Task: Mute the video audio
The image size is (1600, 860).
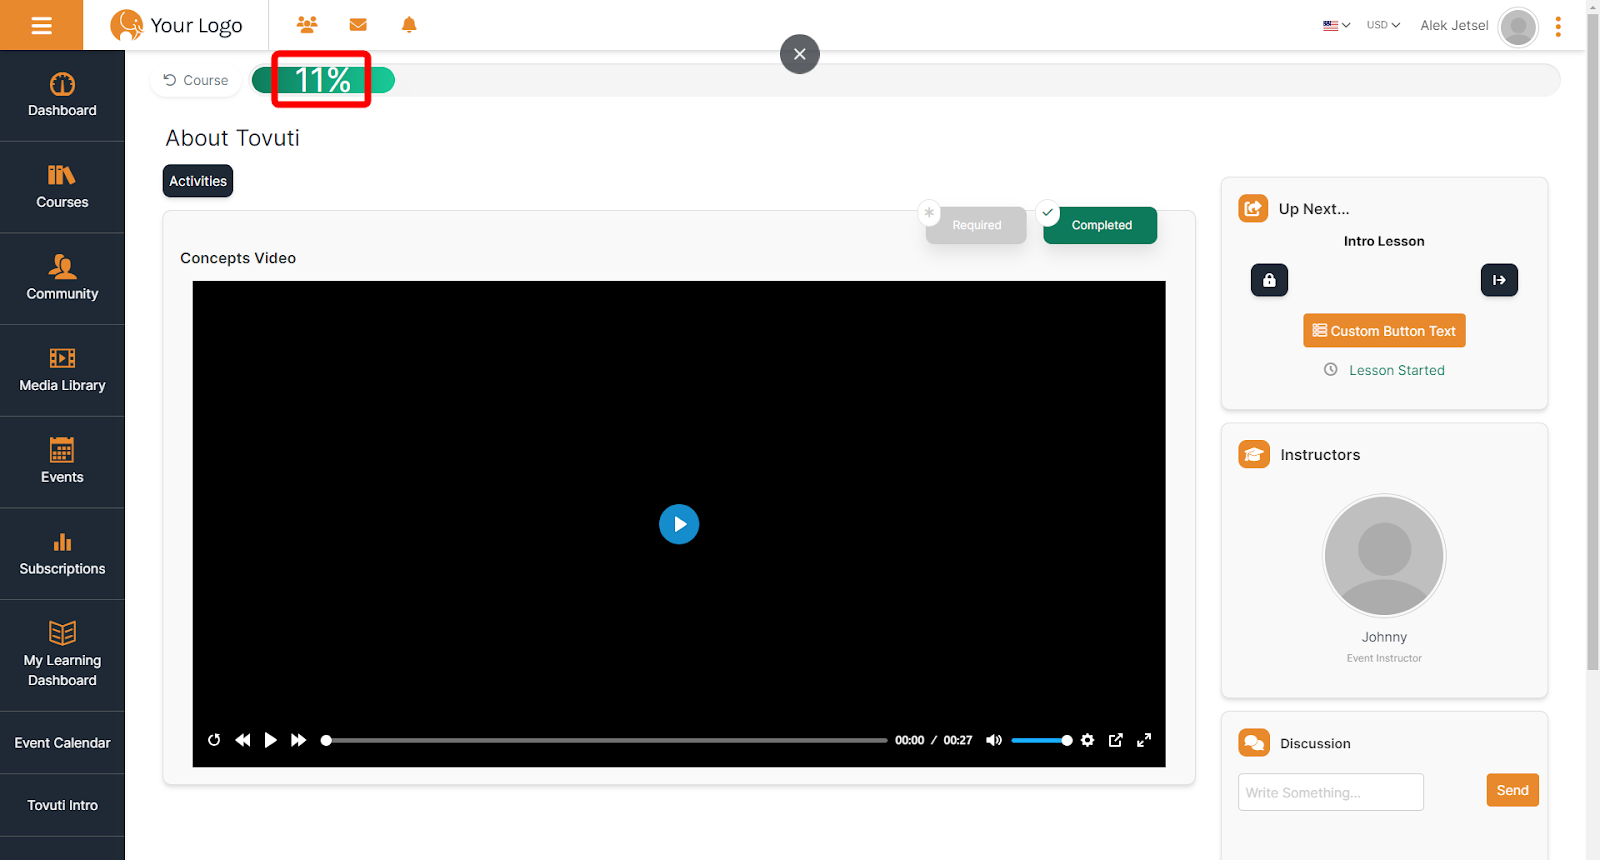Action: [x=994, y=740]
